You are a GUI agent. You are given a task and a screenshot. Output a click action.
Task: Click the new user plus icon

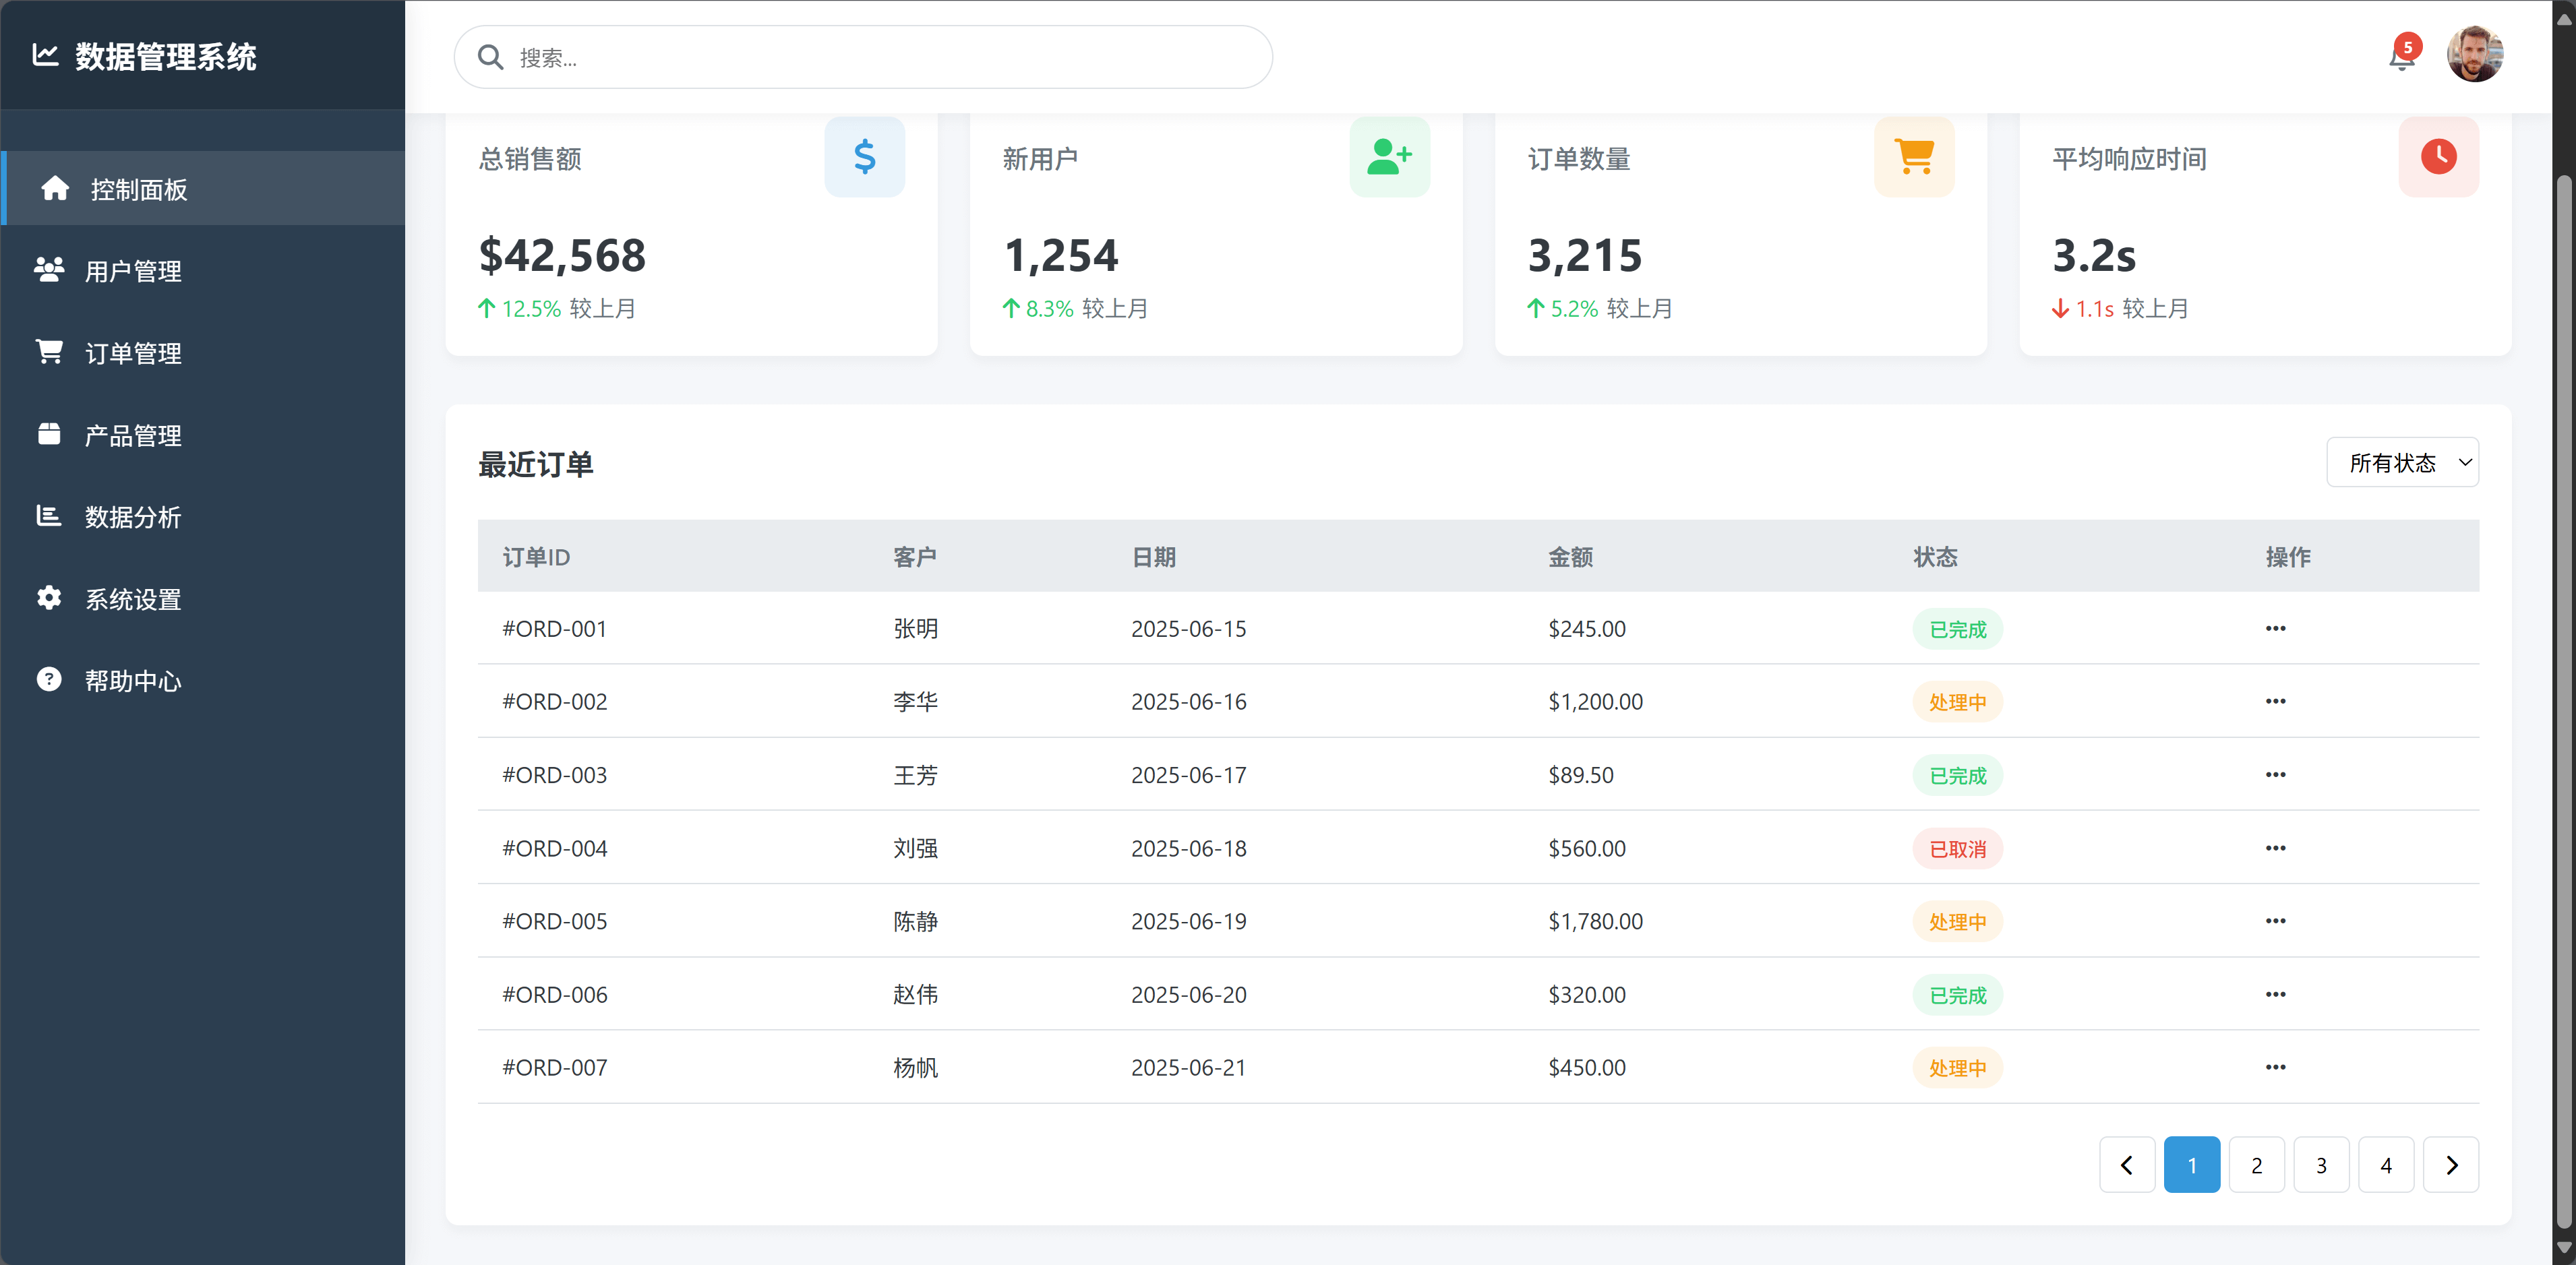[x=1389, y=157]
